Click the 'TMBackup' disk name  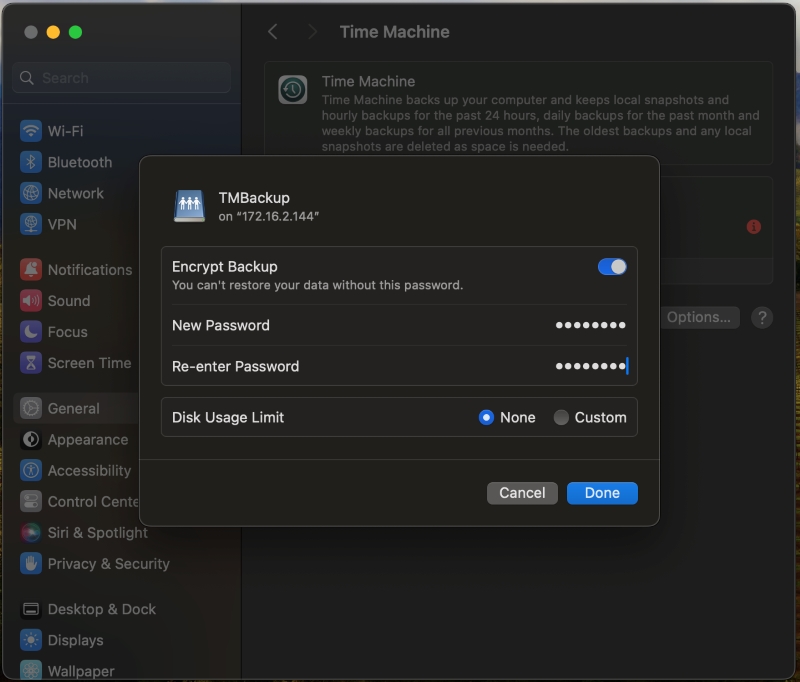tap(254, 197)
